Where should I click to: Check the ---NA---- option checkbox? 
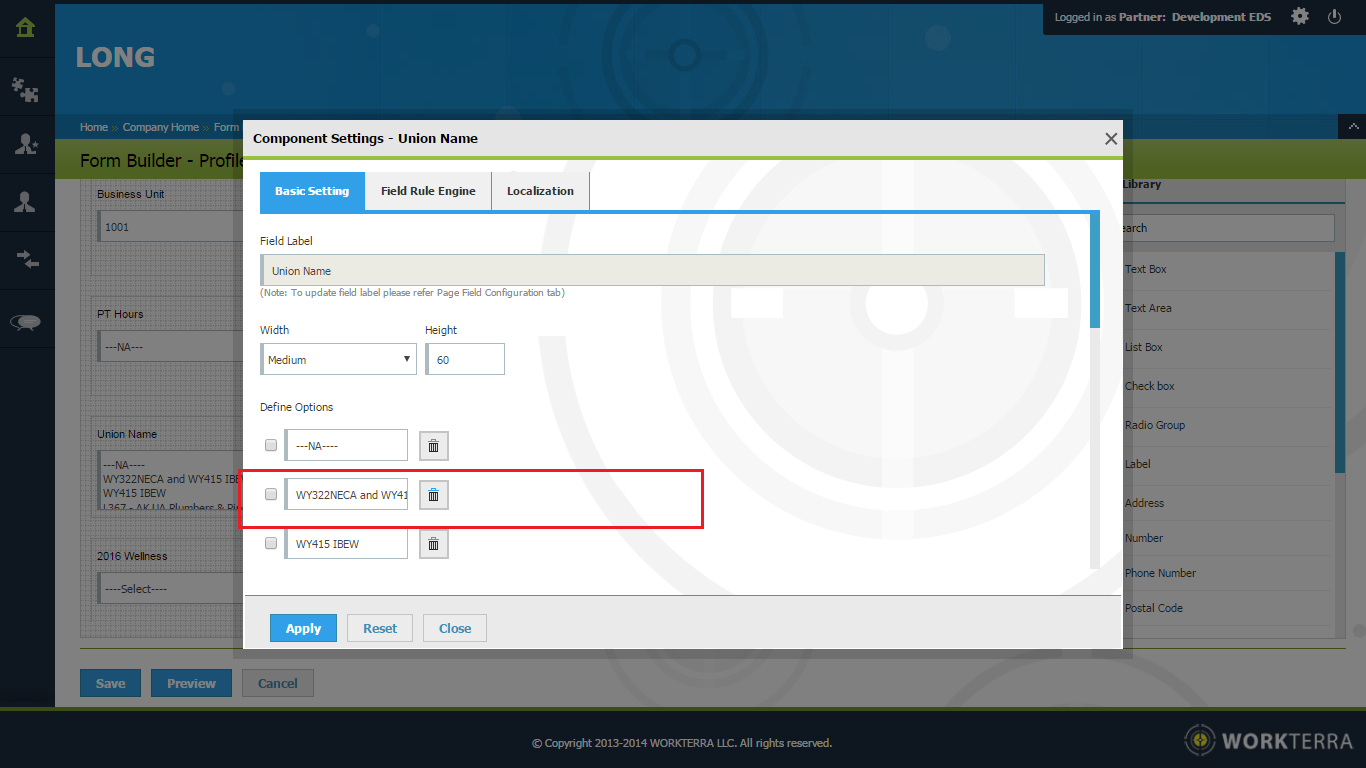271,445
